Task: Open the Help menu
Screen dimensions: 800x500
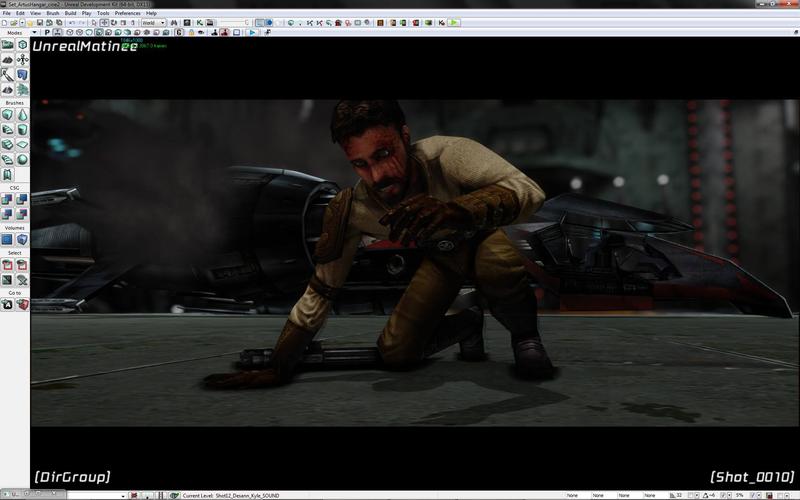Action: pyautogui.click(x=152, y=13)
